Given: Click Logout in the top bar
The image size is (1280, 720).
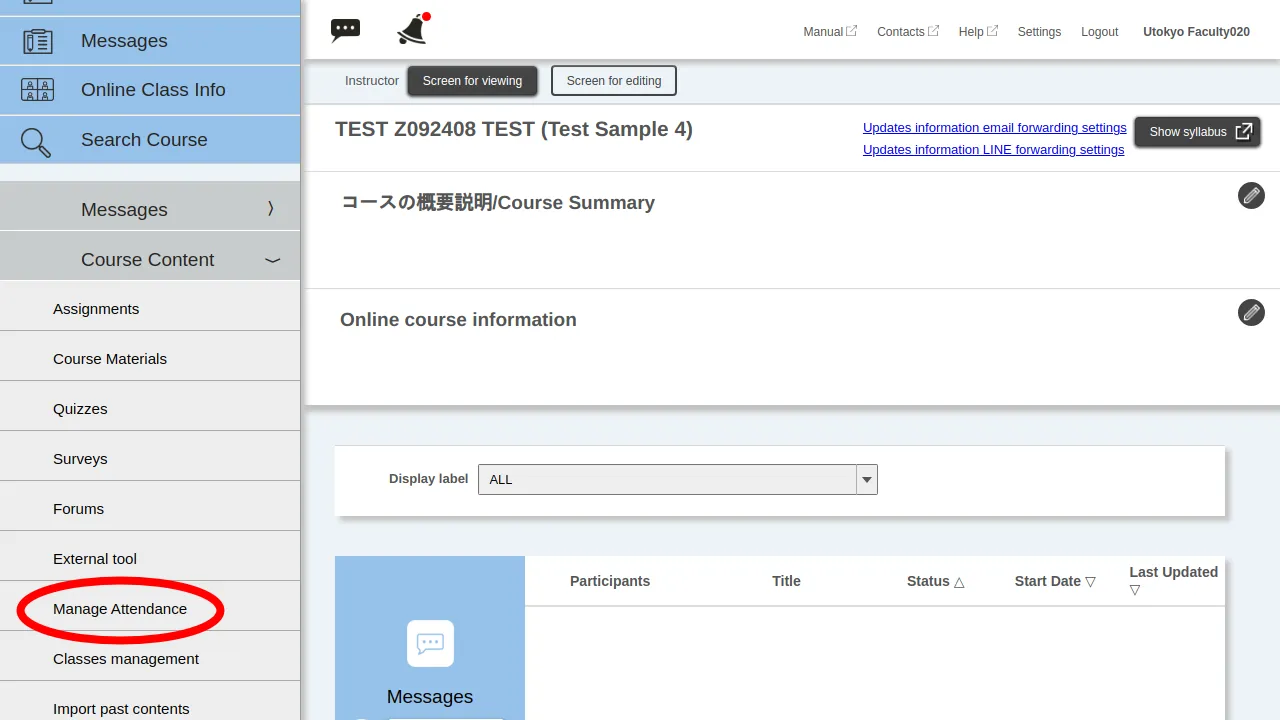Looking at the screenshot, I should pyautogui.click(x=1099, y=32).
